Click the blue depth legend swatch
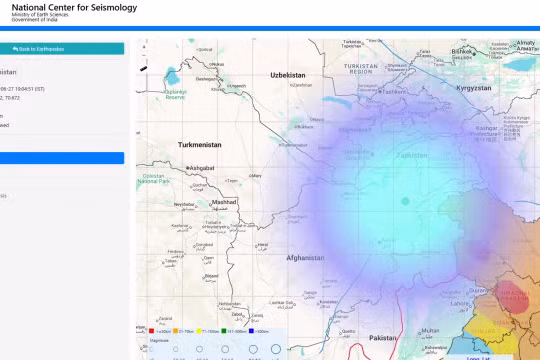 pyautogui.click(x=251, y=331)
